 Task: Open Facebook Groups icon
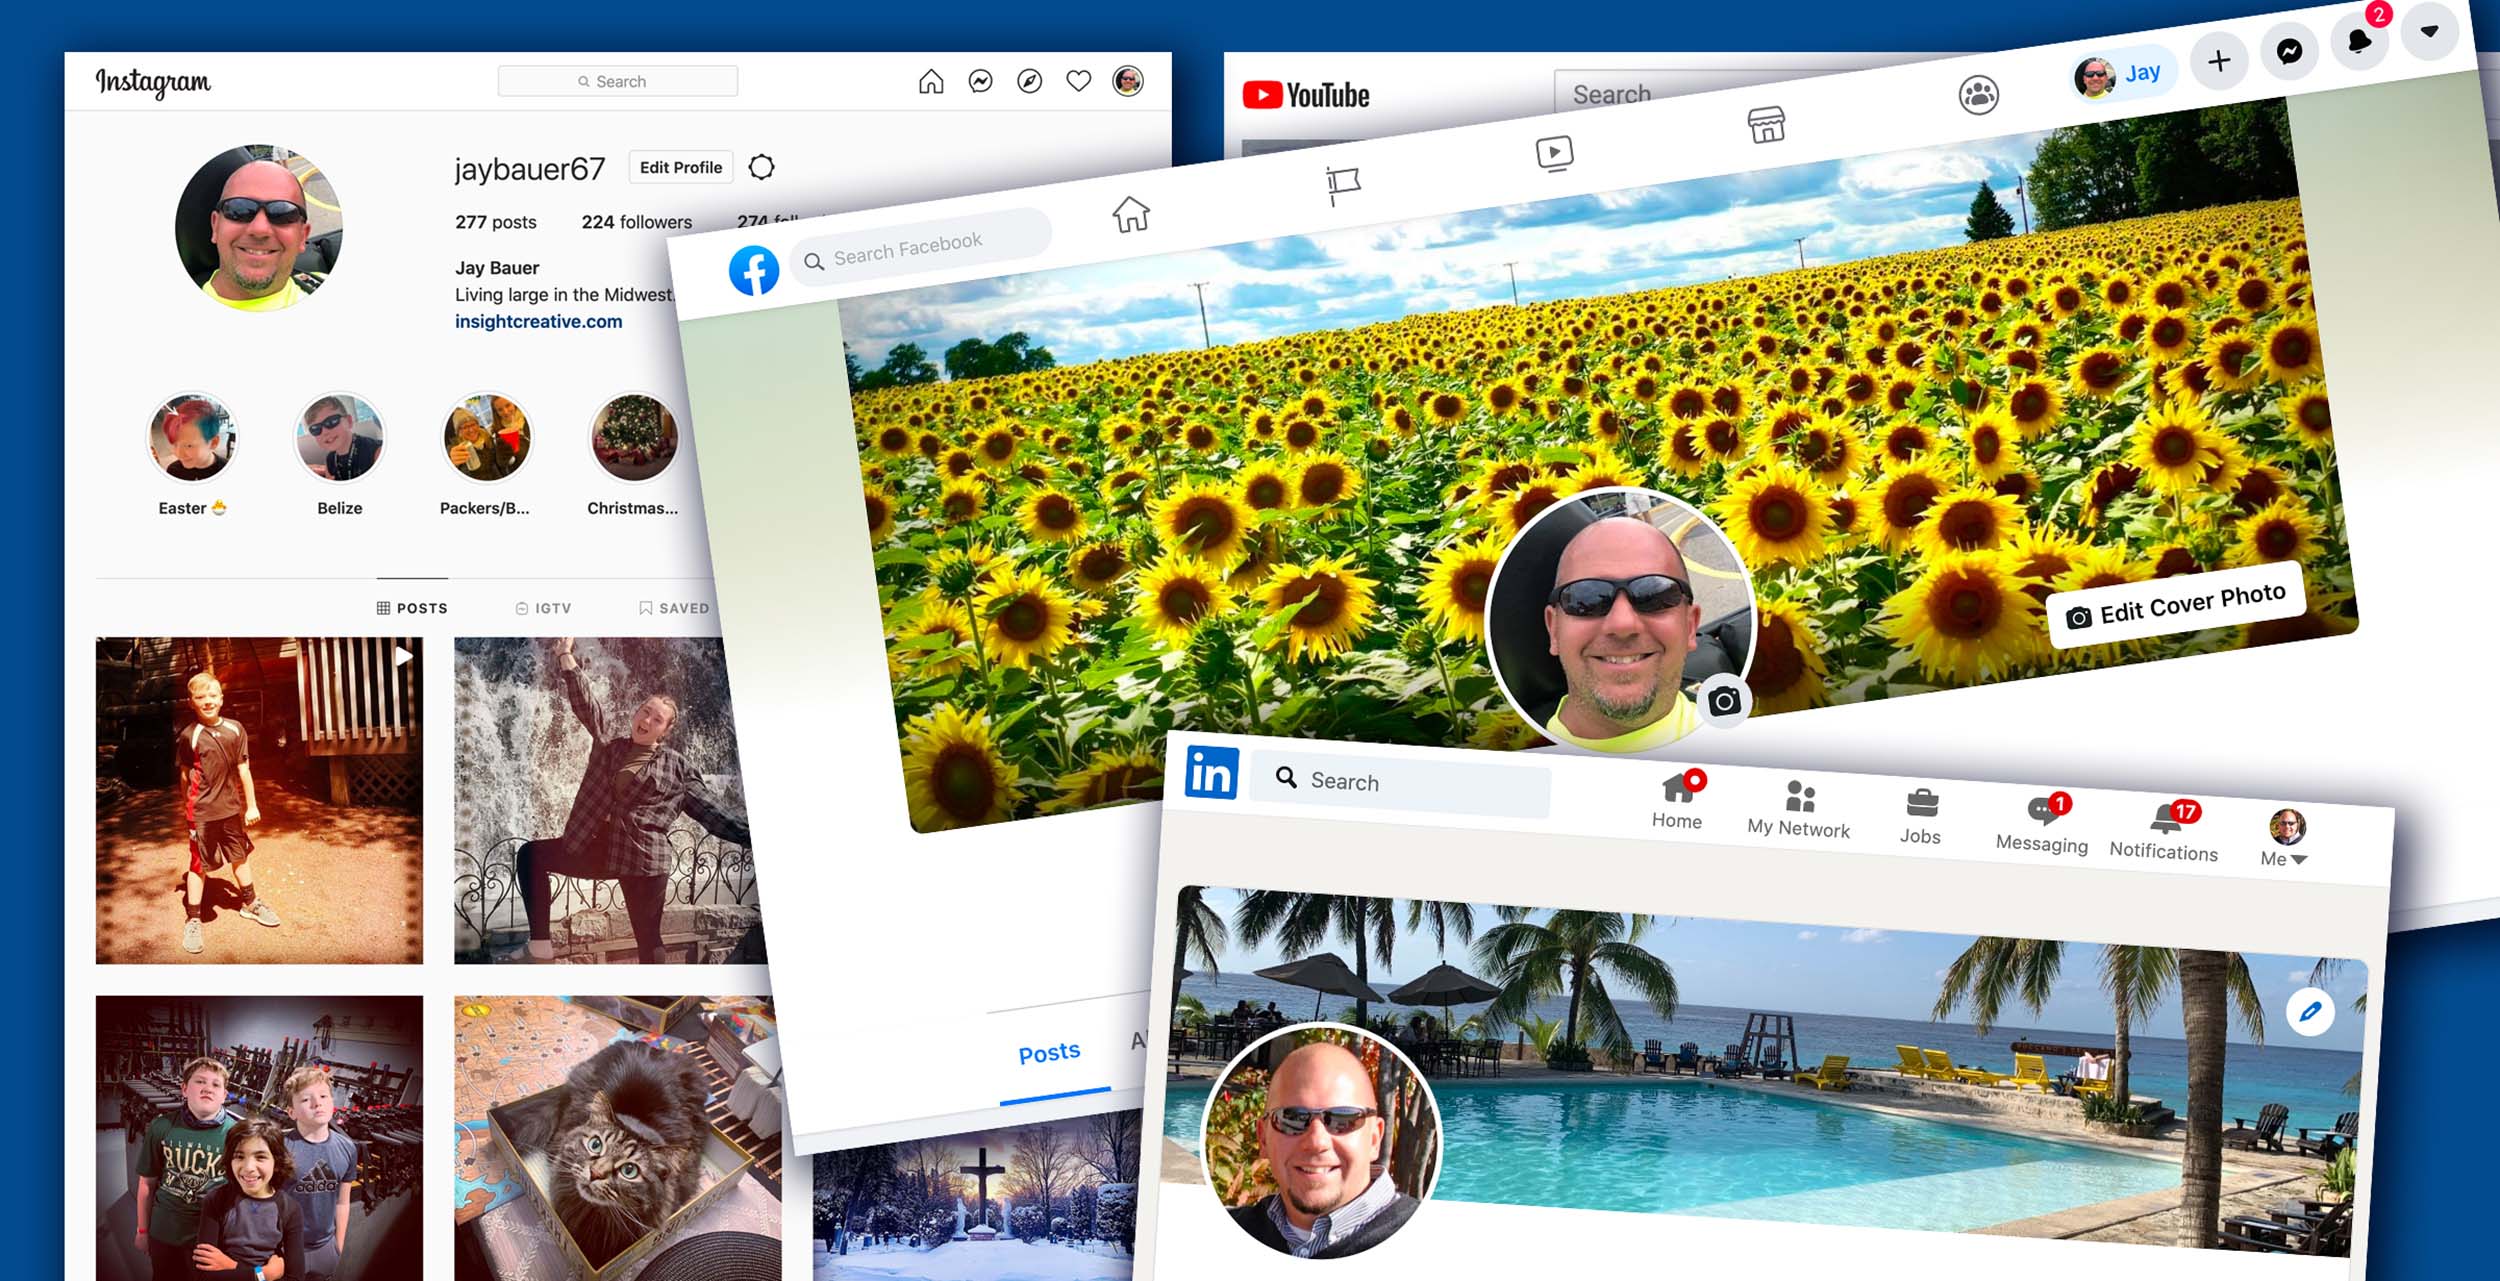pyautogui.click(x=1978, y=95)
